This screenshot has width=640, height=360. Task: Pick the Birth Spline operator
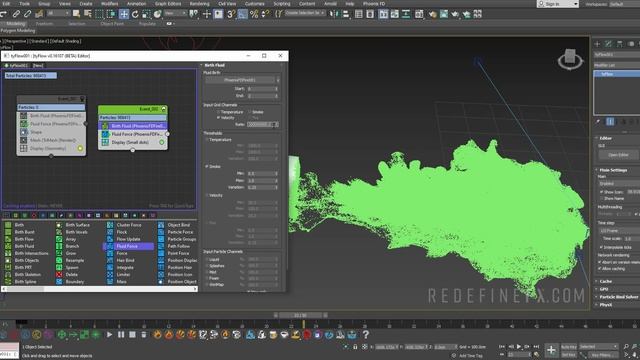coord(25,282)
